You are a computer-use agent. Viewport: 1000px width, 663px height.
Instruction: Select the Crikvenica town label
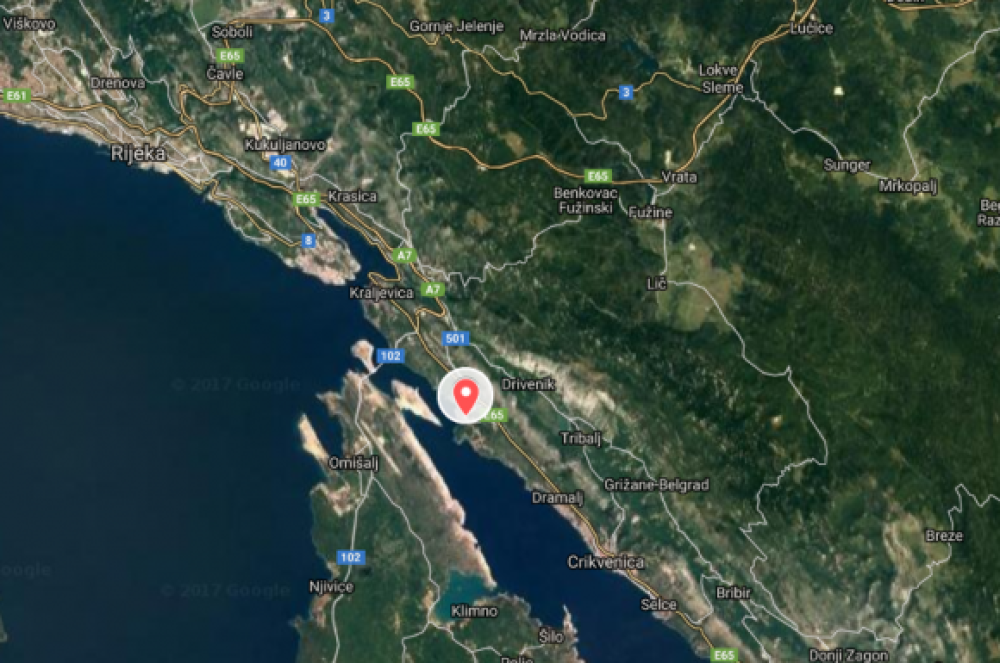[605, 562]
